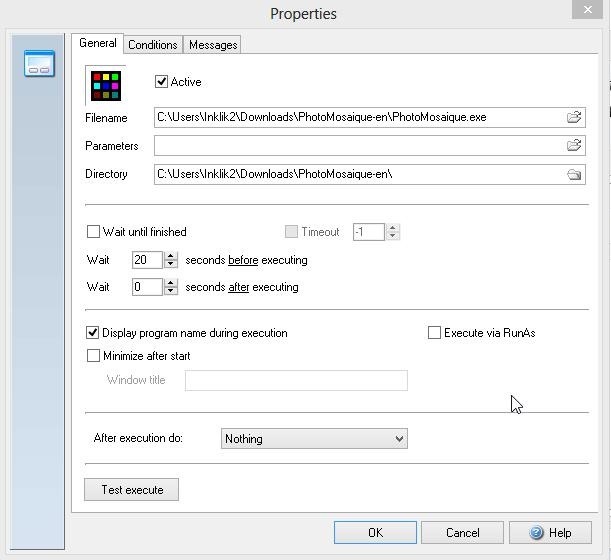Cancel the Properties dialog
Image resolution: width=611 pixels, height=560 pixels.
click(462, 532)
